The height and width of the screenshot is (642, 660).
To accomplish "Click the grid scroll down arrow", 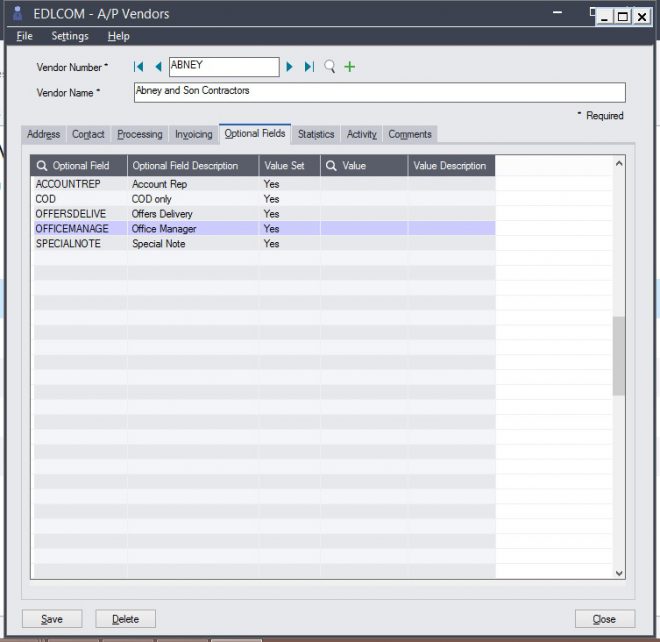I will point(619,573).
